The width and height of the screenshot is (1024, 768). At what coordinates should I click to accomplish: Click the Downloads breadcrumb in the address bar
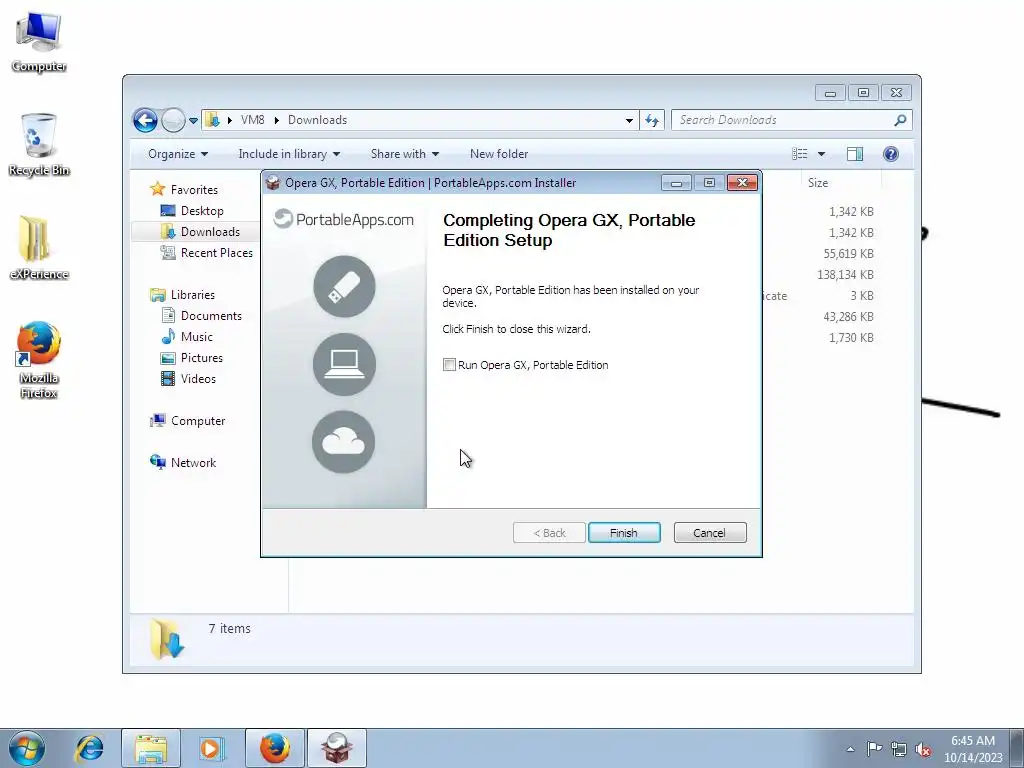coord(317,120)
